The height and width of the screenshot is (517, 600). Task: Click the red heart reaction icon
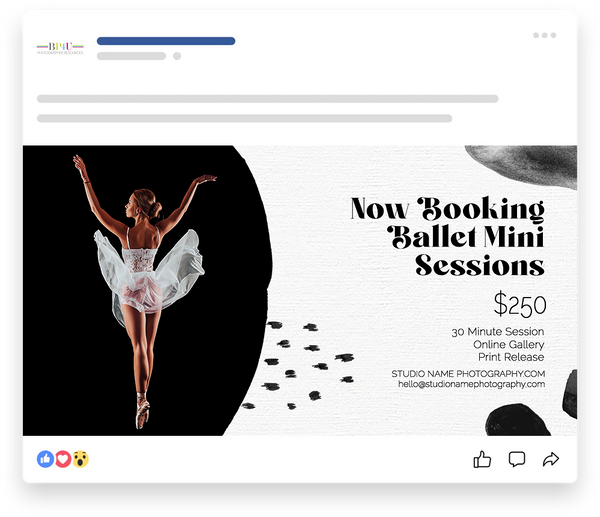coord(63,459)
